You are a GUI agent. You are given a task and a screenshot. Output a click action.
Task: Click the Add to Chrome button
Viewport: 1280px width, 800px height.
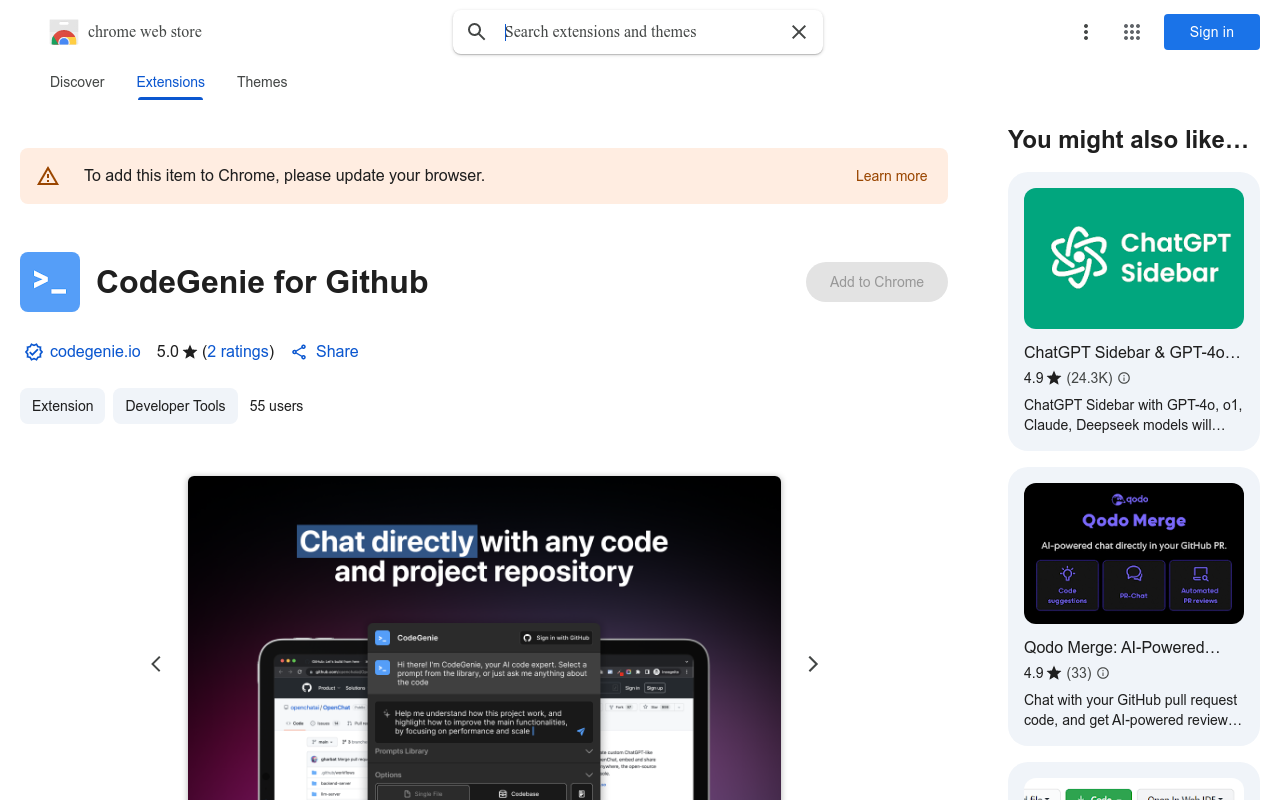coord(877,282)
